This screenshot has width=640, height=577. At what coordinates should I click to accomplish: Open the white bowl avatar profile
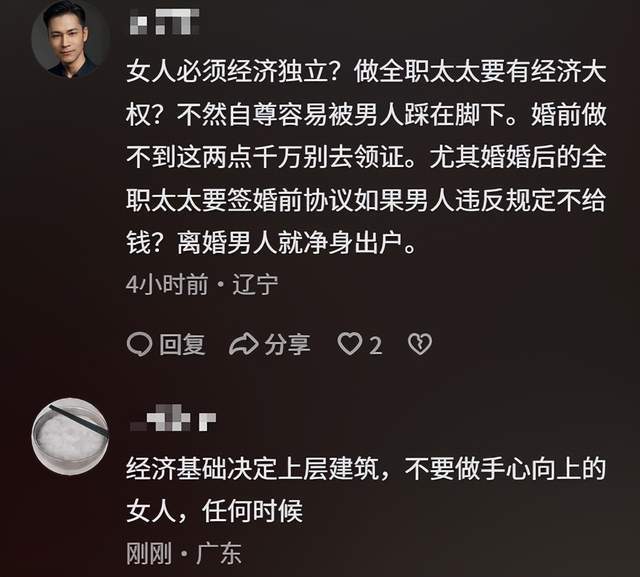click(x=70, y=437)
